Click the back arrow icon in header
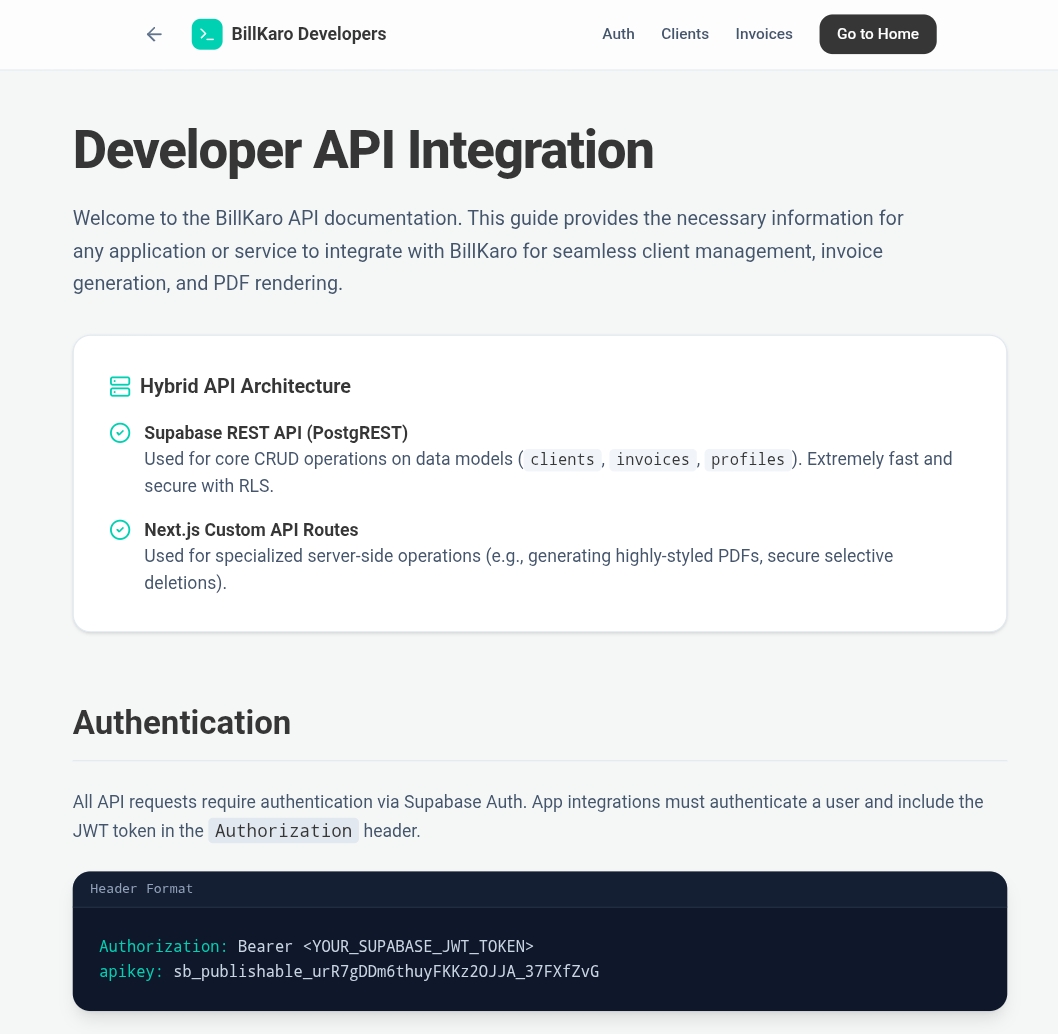1058x1034 pixels. pyautogui.click(x=154, y=34)
